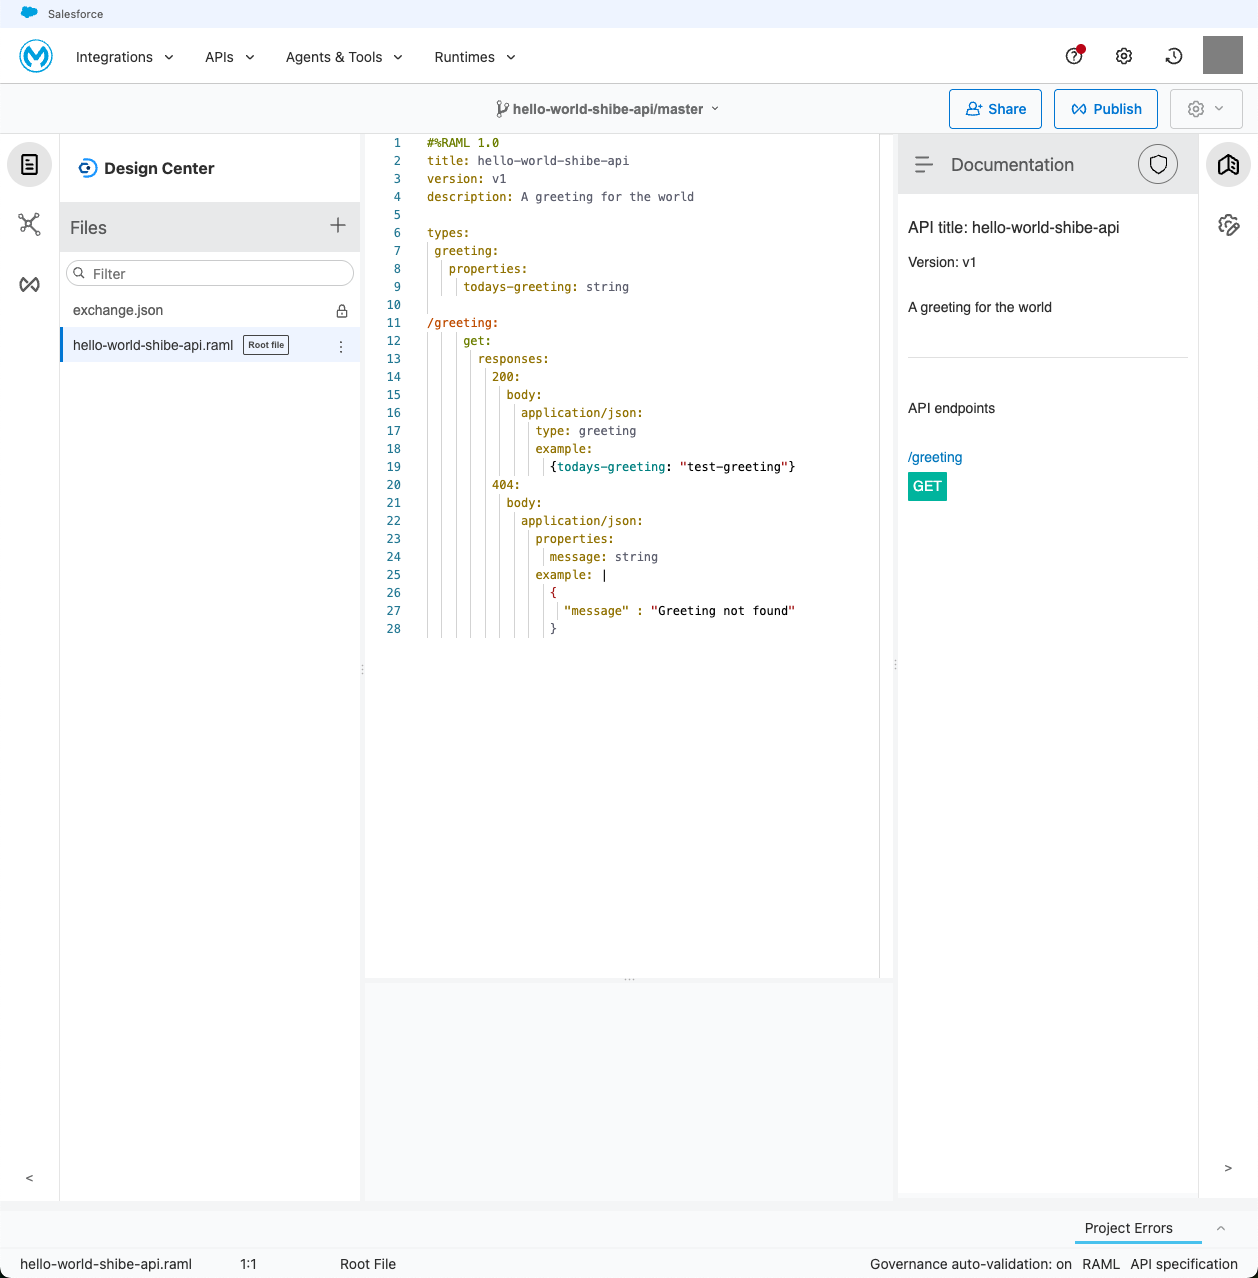Screen dimensions: 1258x1278
Task: Click the governance shield icon
Action: (1158, 164)
